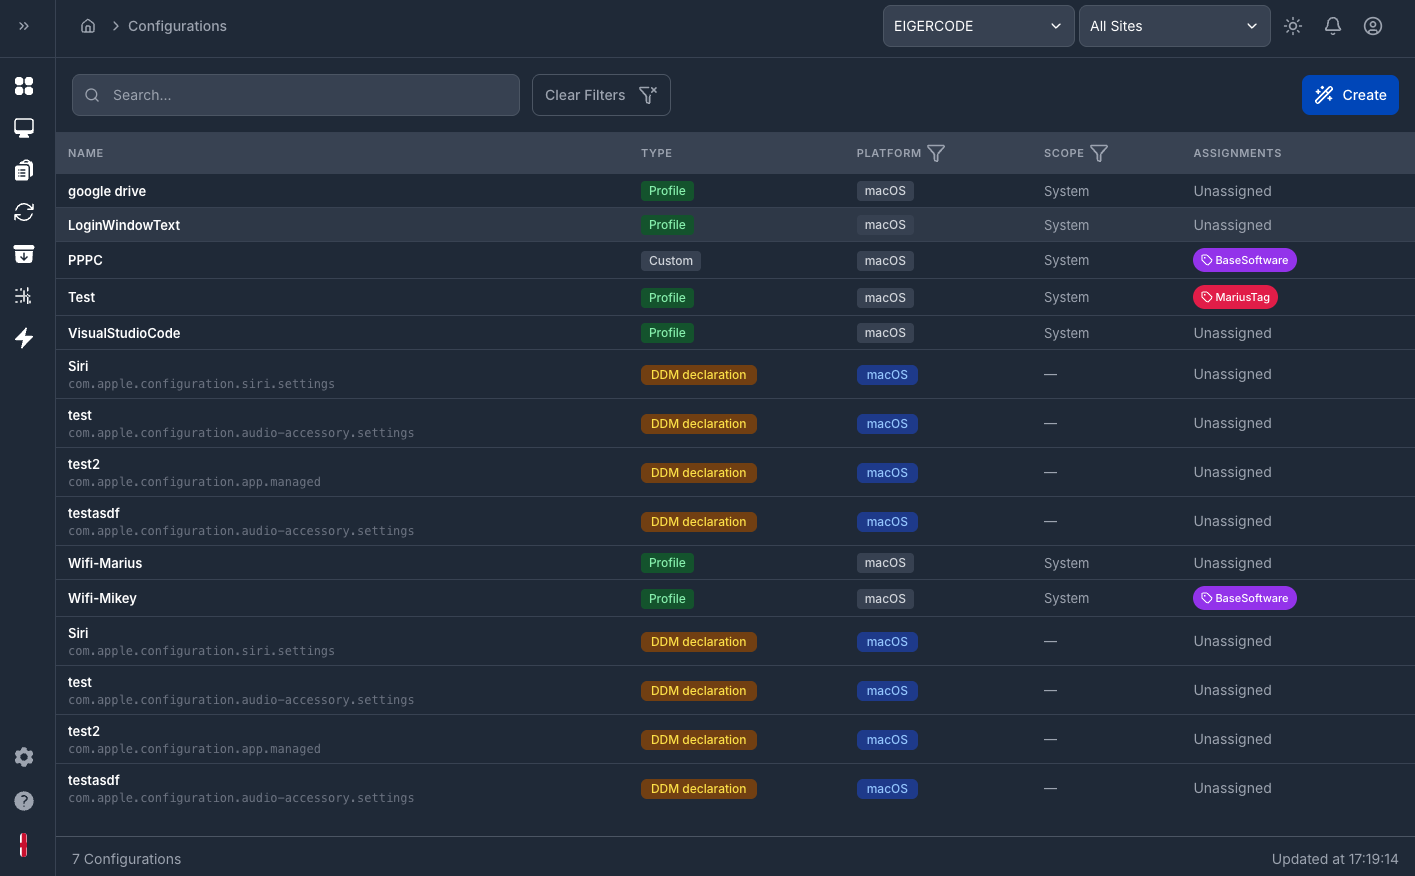The height and width of the screenshot is (876, 1415).
Task: Click the Configurations breadcrumb
Action: tap(177, 26)
